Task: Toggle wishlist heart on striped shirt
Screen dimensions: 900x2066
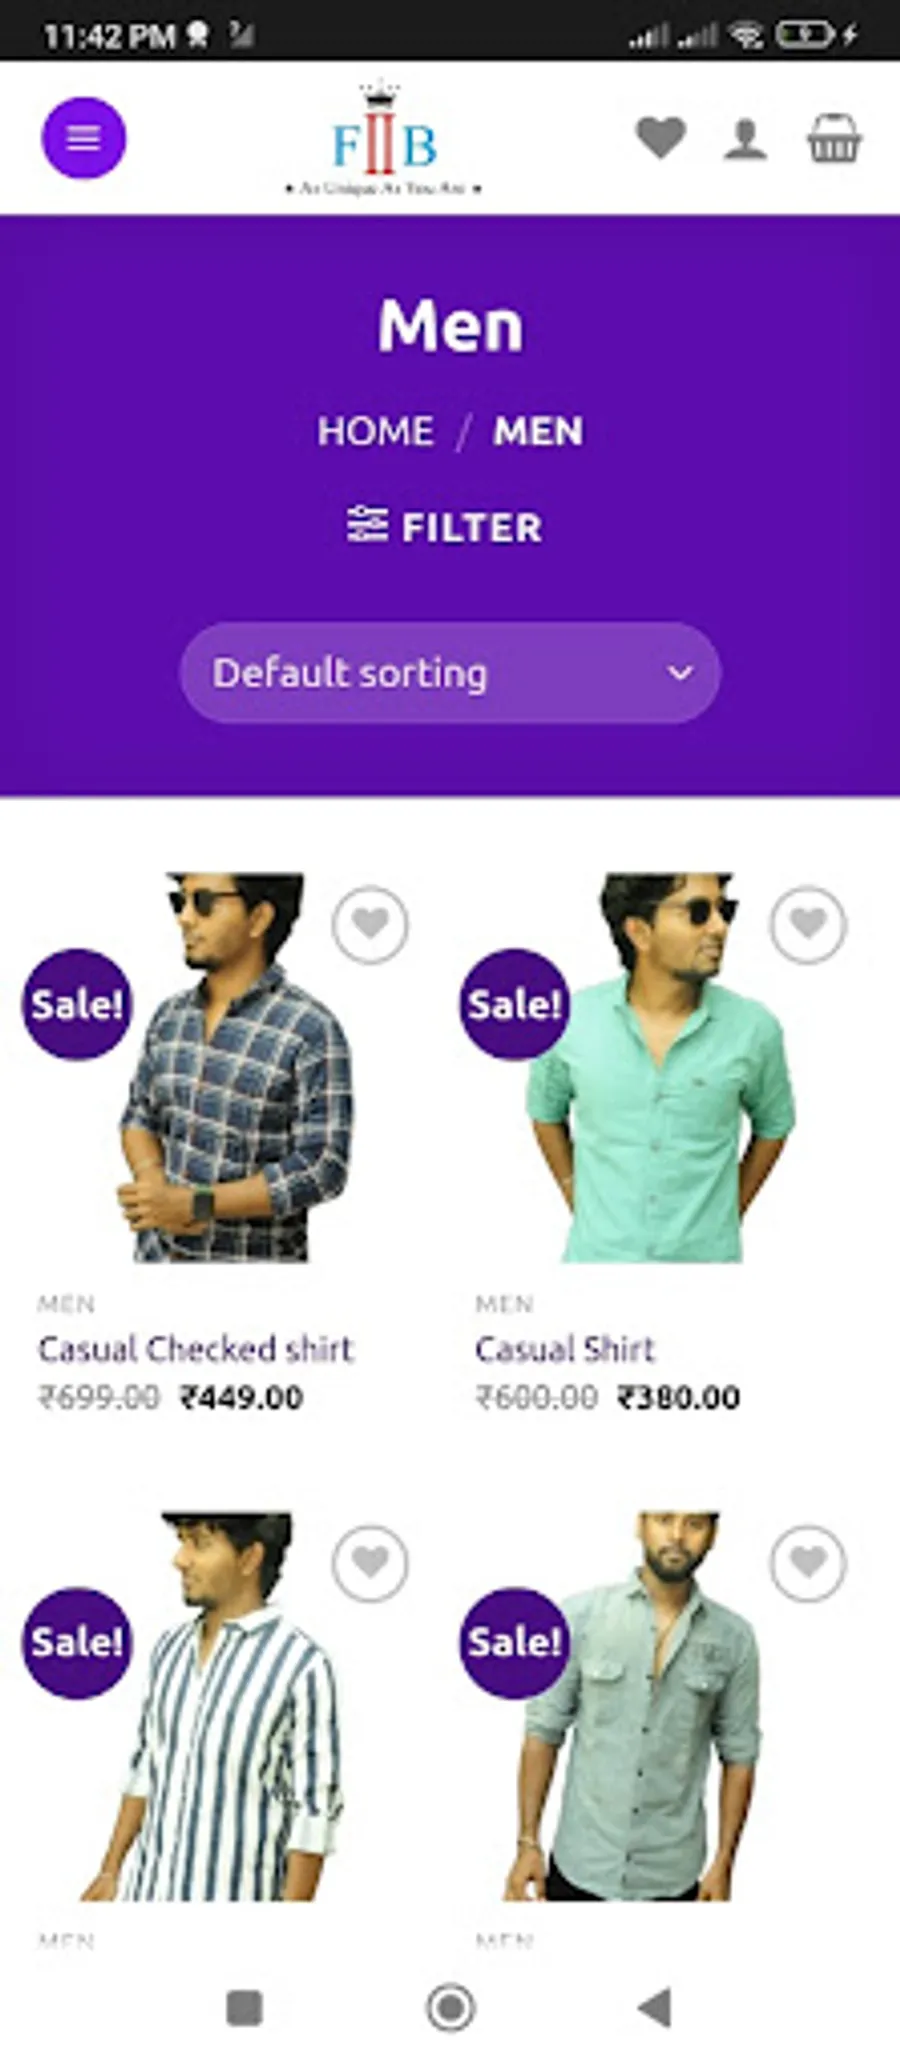Action: coord(370,1562)
